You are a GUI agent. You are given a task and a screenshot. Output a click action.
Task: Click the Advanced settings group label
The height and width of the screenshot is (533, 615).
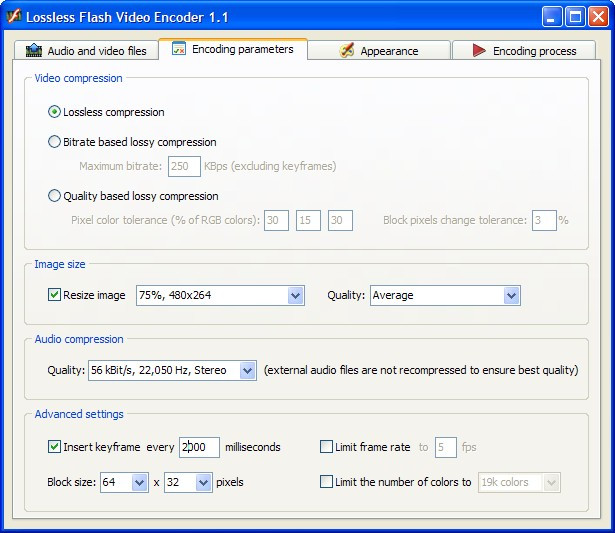tap(79, 414)
